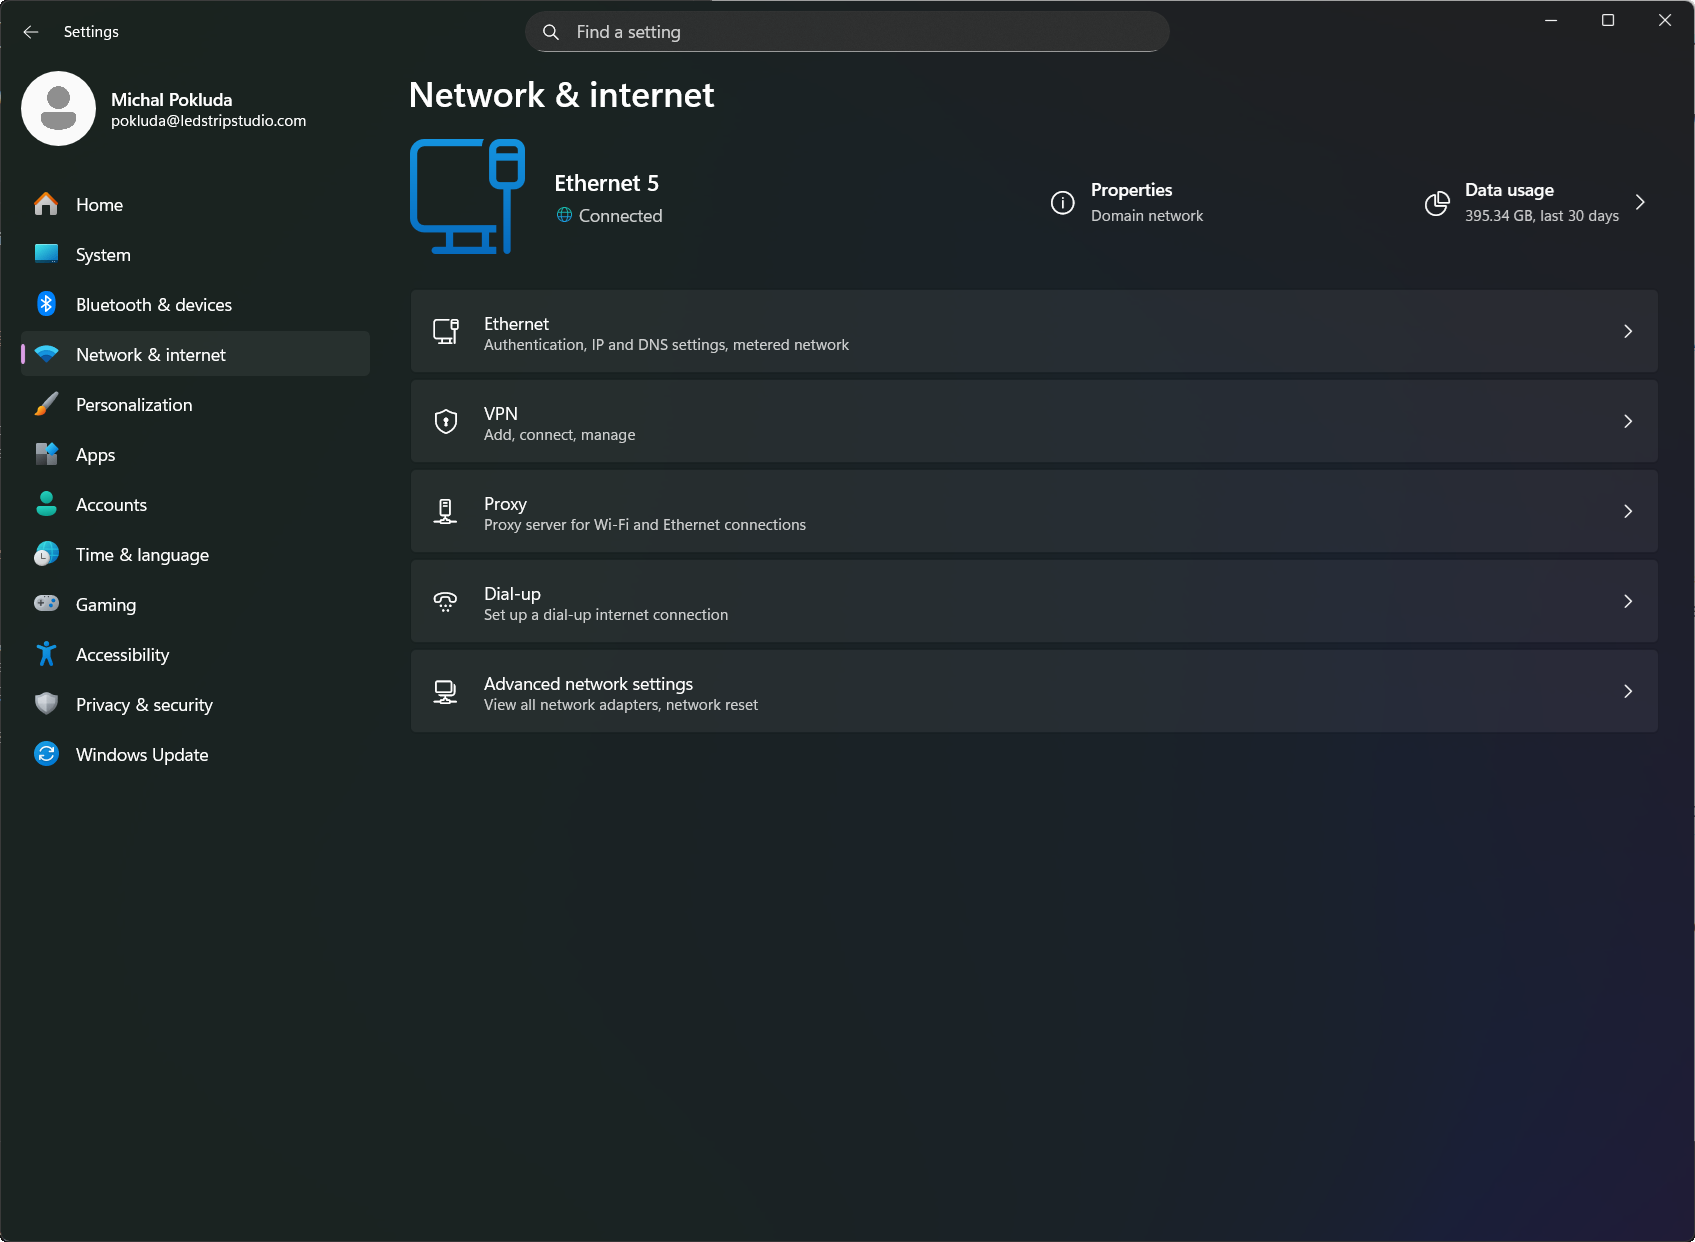1695x1242 pixels.
Task: Click the Accessibility figure icon
Action: (x=46, y=654)
